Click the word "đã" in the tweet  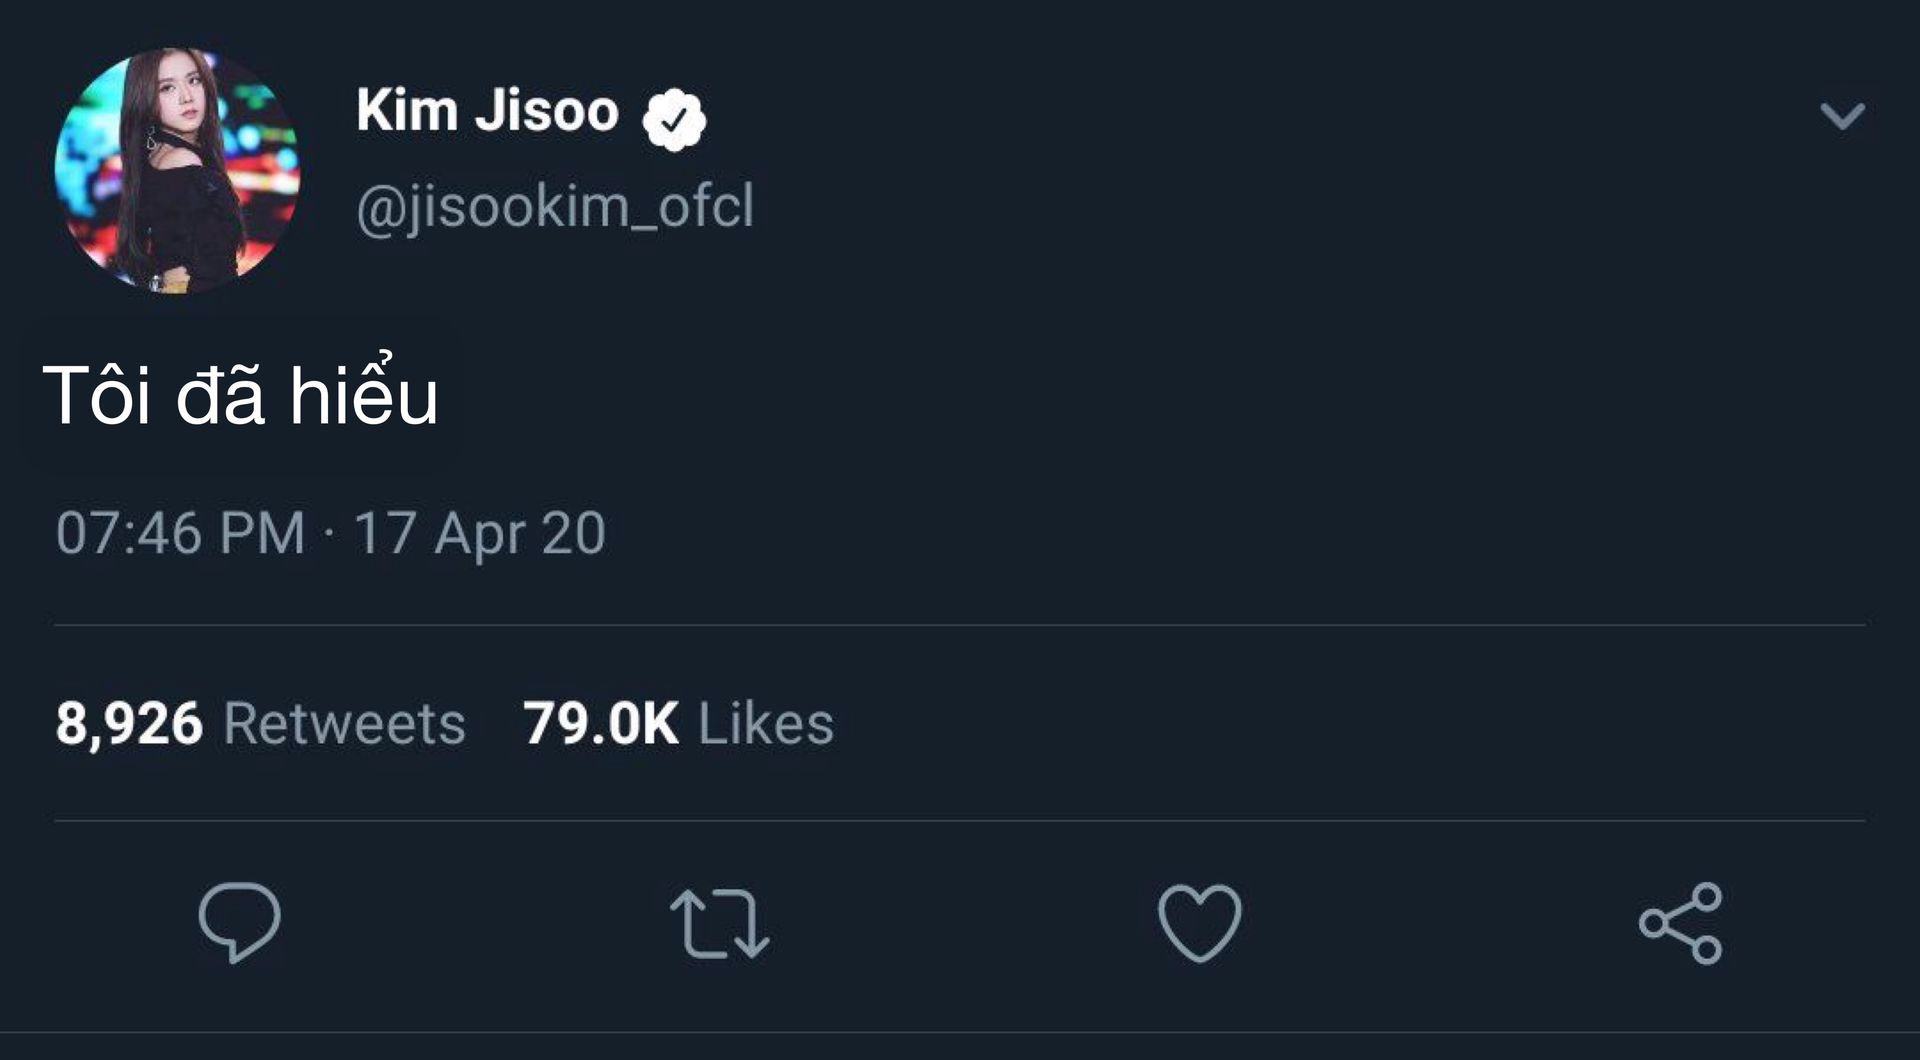pyautogui.click(x=221, y=396)
